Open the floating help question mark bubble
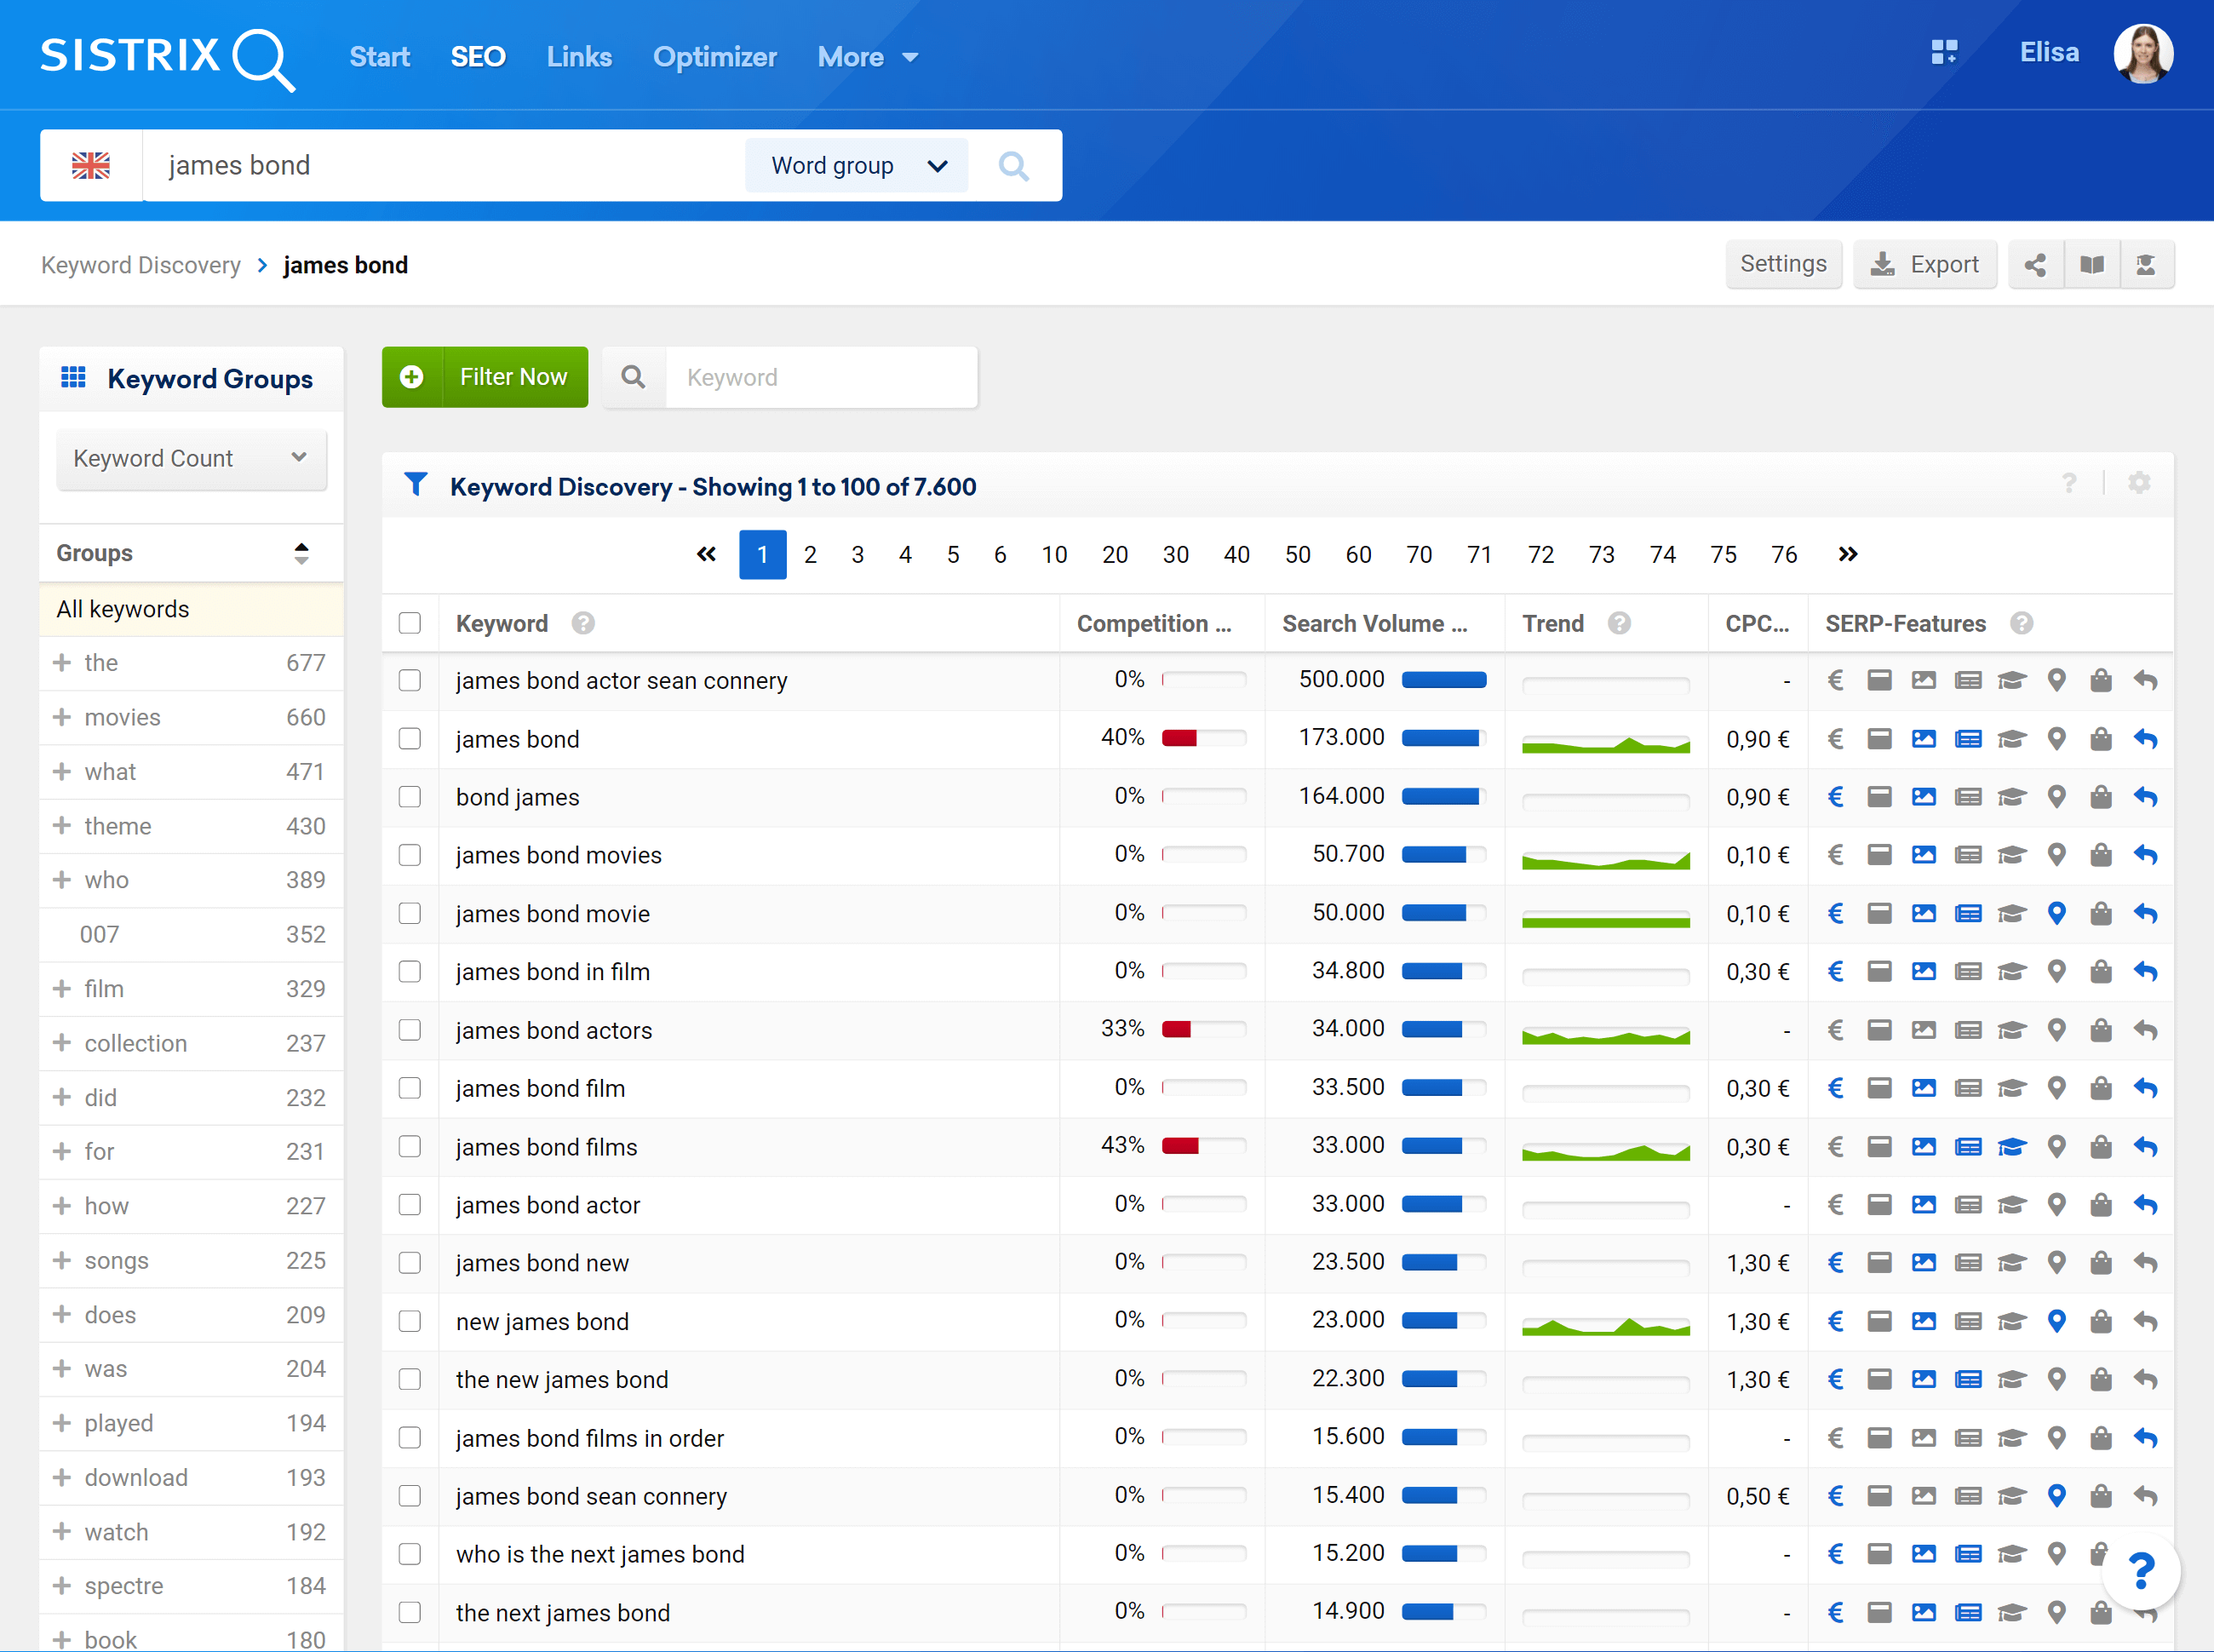 (x=2141, y=1572)
